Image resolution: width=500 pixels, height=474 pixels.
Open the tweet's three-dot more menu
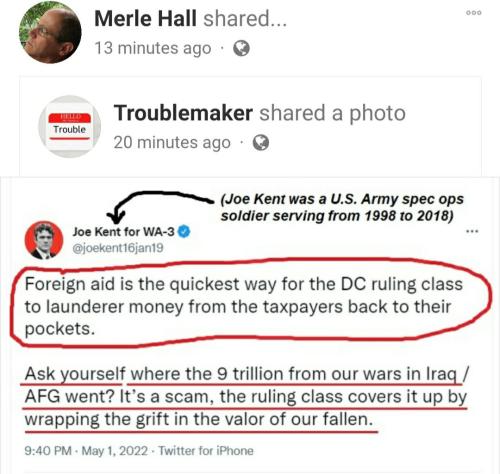472,231
